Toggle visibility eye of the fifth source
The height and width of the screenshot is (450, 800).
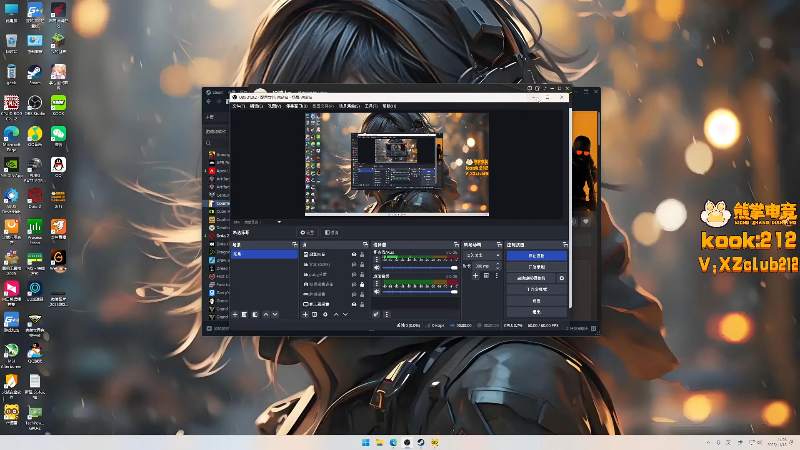(354, 294)
